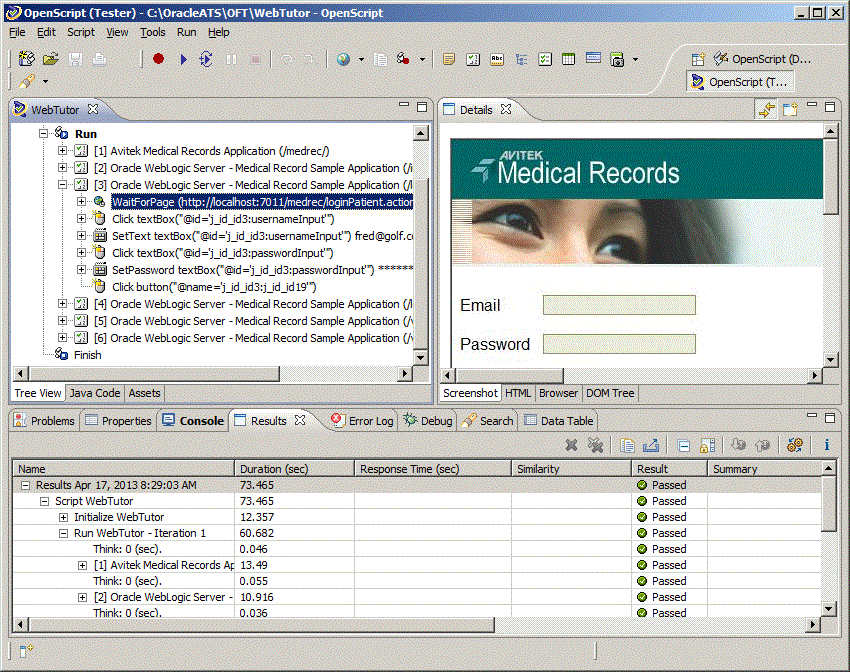The height and width of the screenshot is (672, 850).
Task: Collapse the Run WebTutor - Iteration 1 row
Action: point(63,533)
